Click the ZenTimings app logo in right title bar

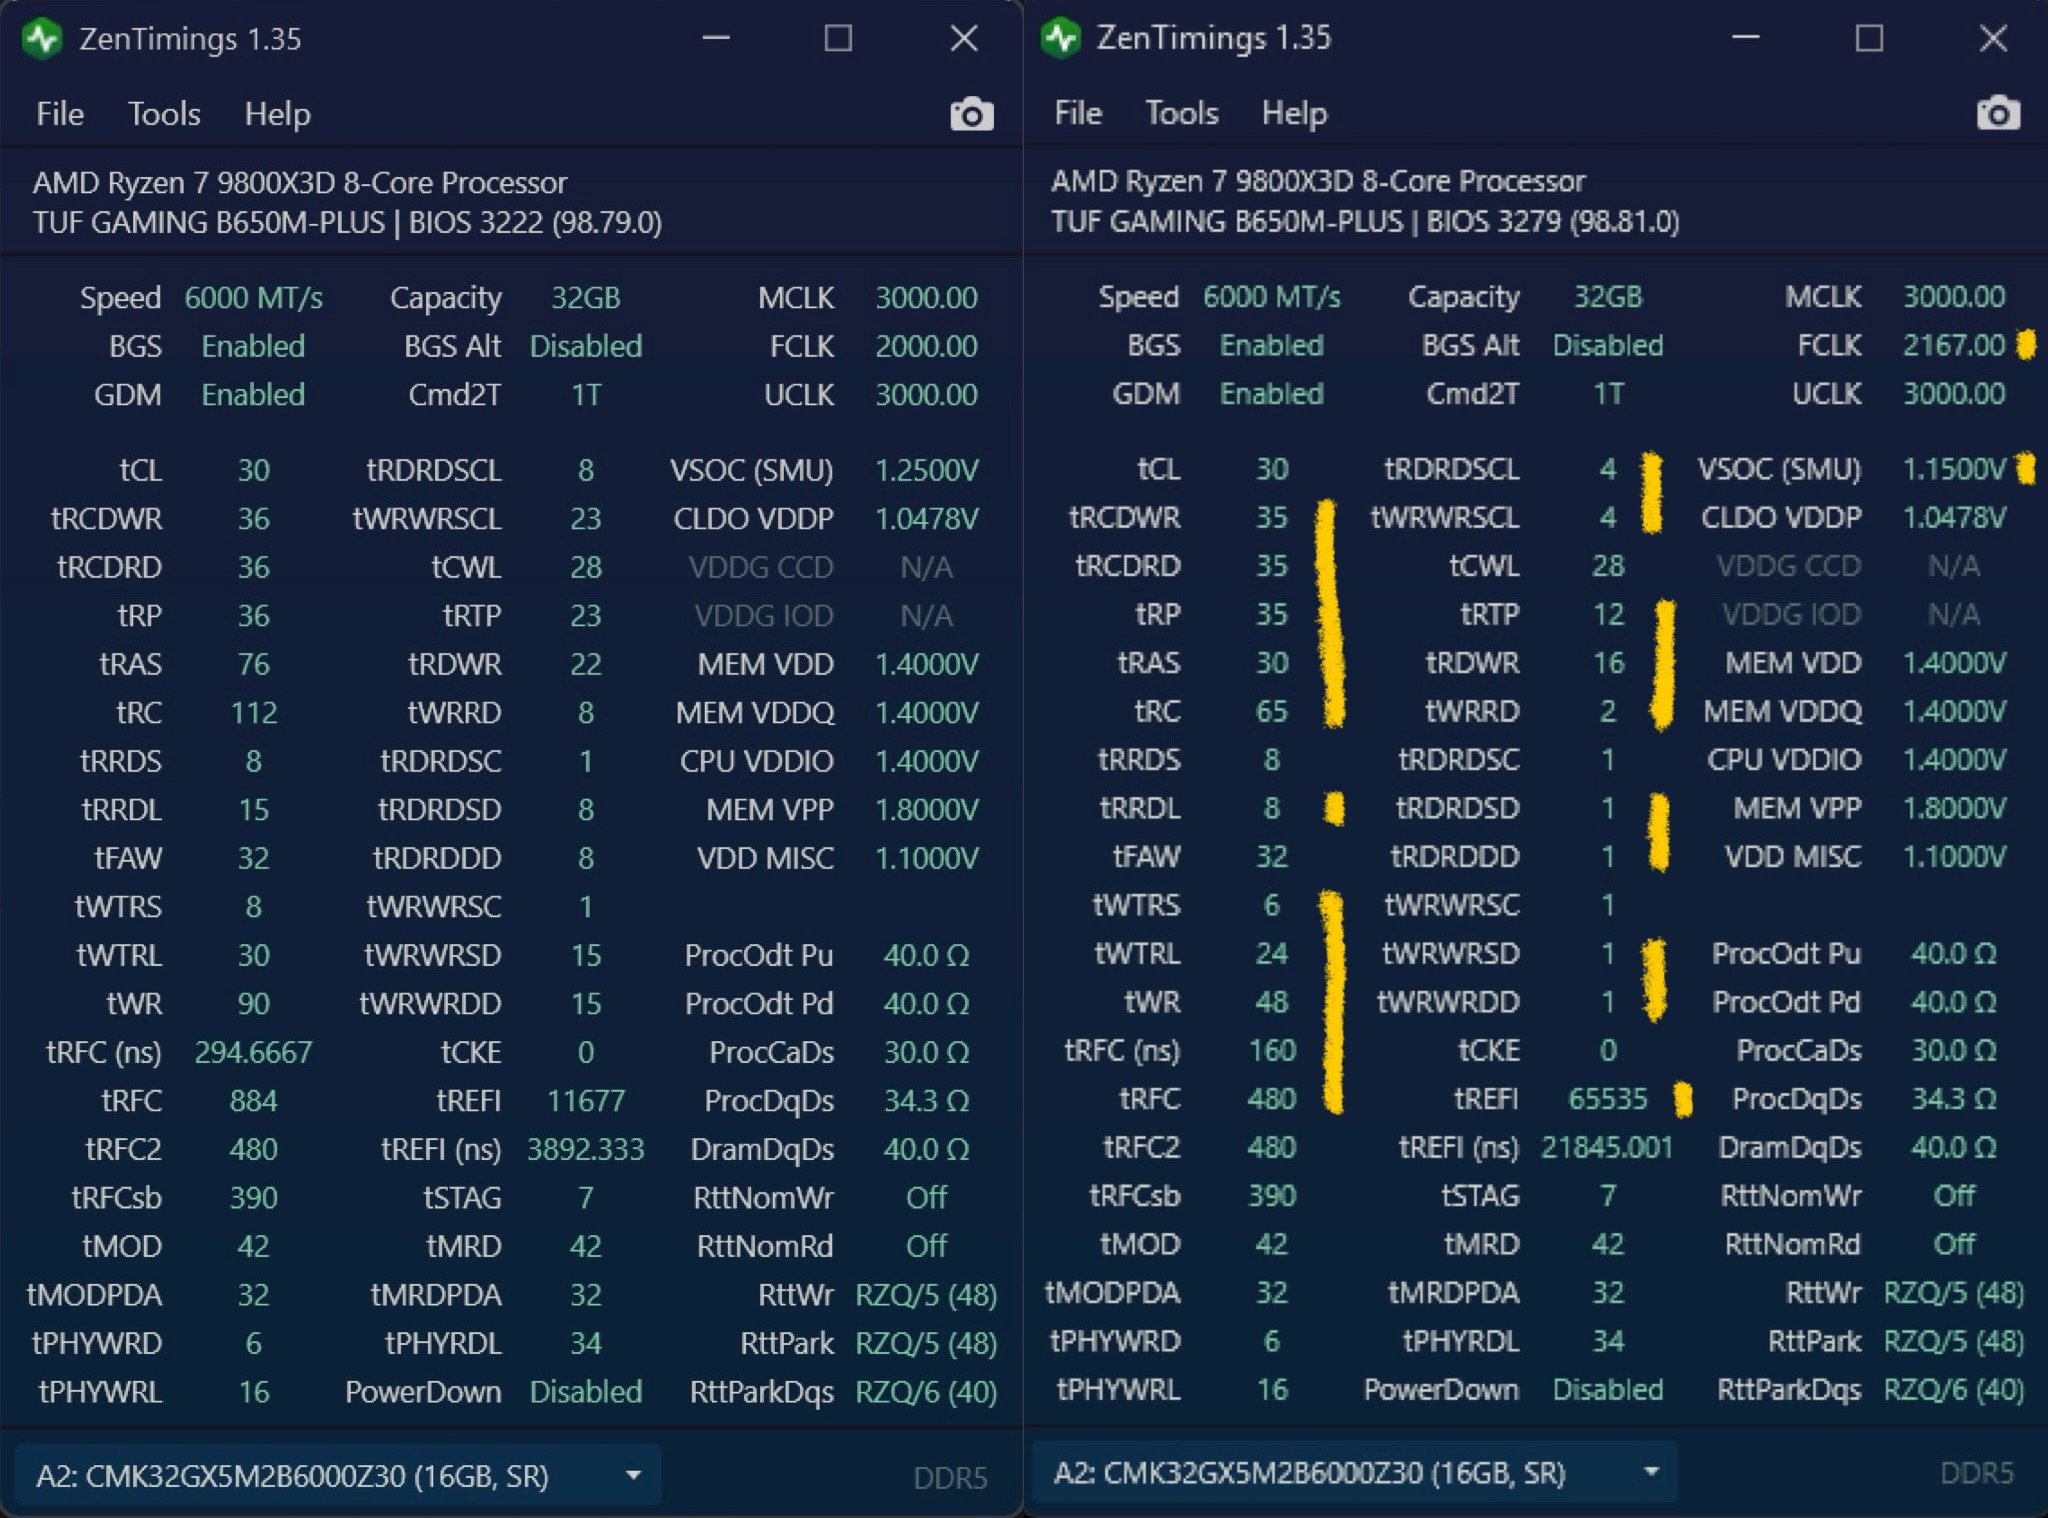[1060, 38]
